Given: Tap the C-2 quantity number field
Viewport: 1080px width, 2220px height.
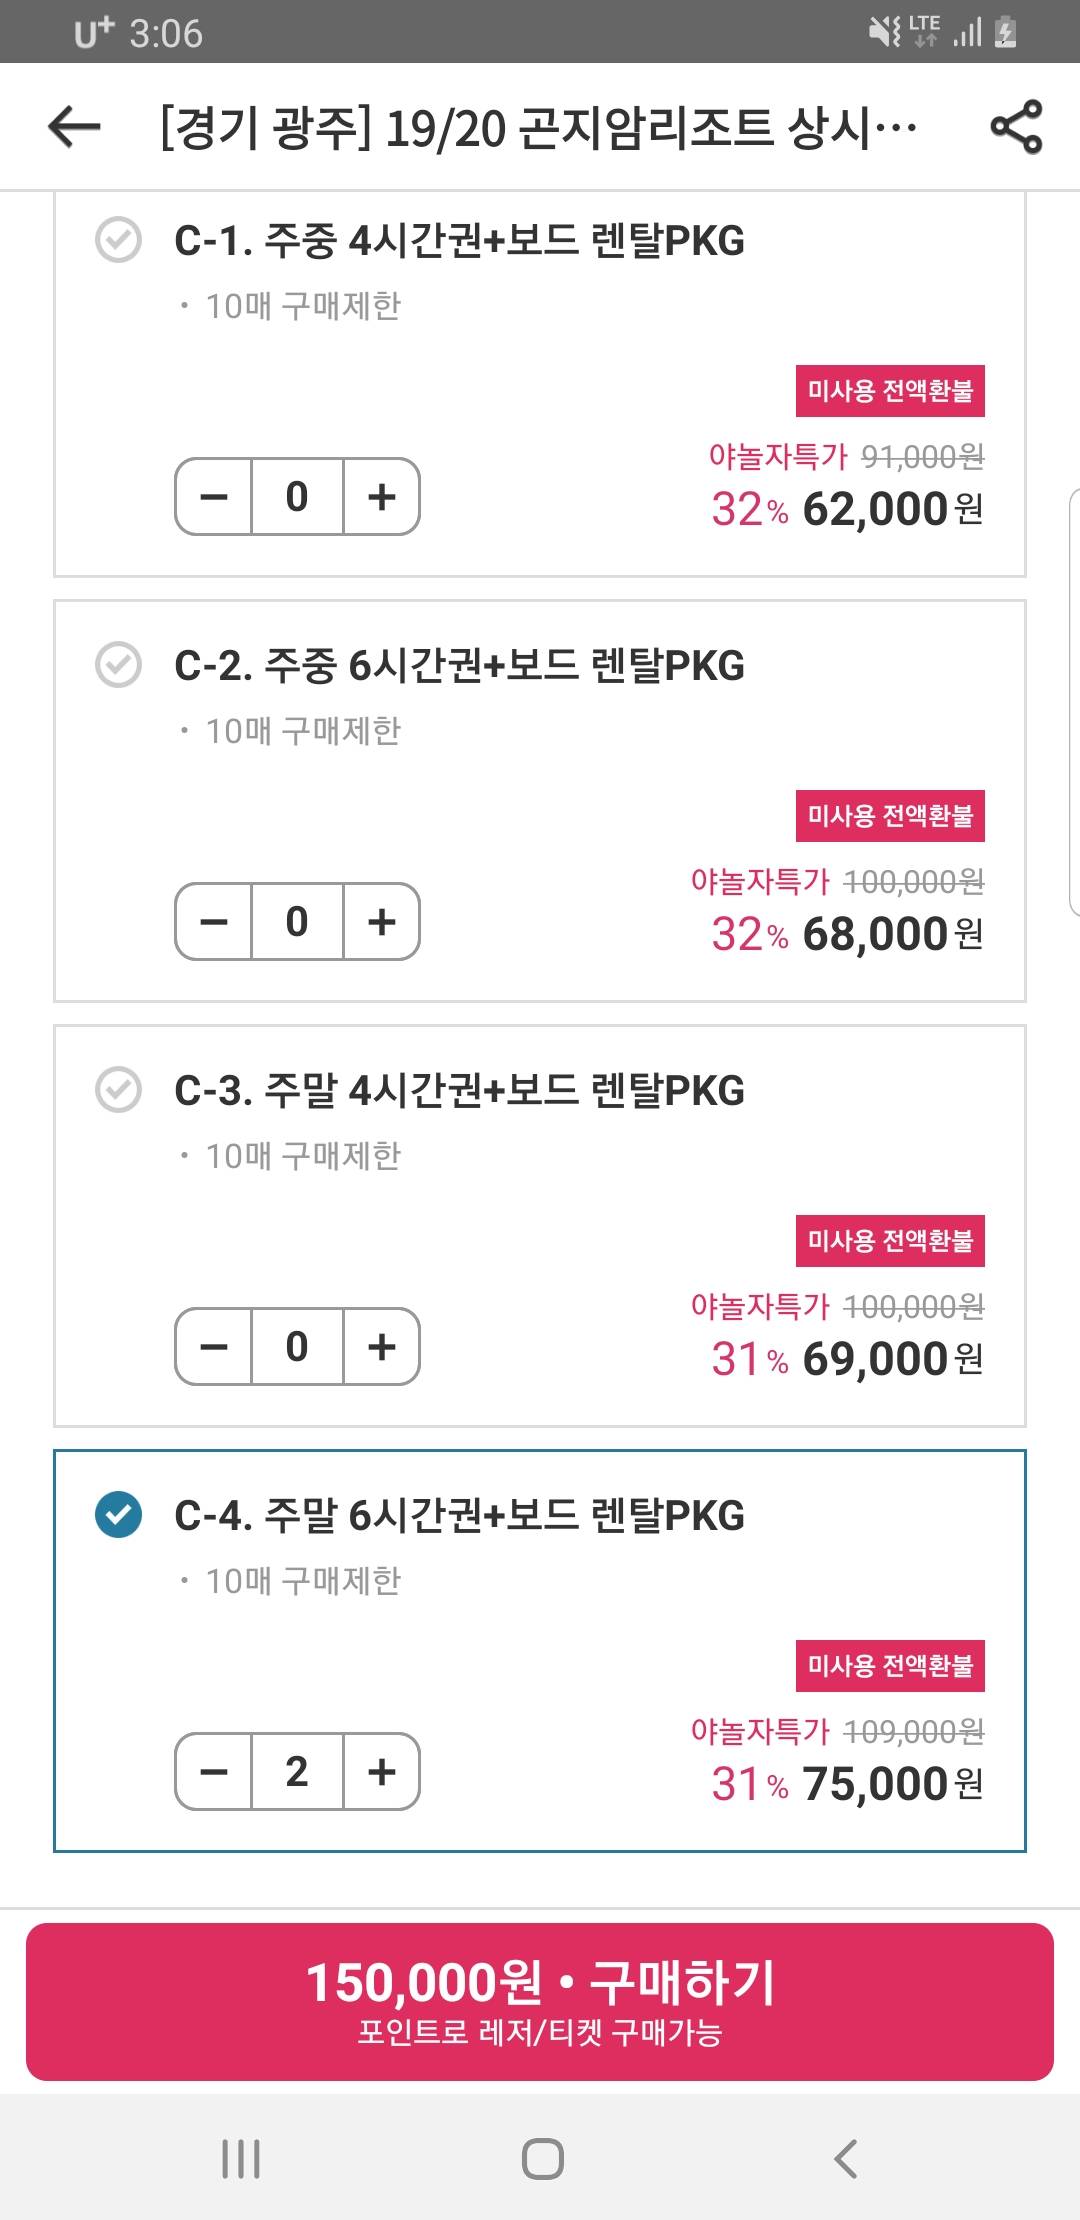Looking at the screenshot, I should 297,922.
